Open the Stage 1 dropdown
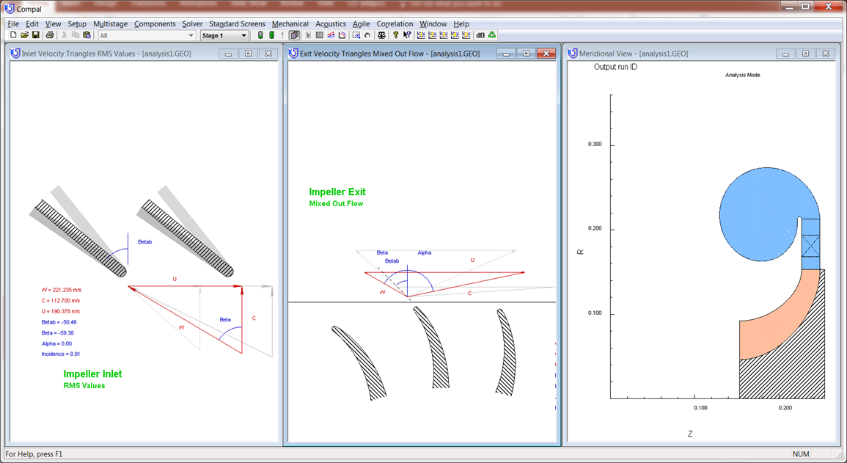 243,35
